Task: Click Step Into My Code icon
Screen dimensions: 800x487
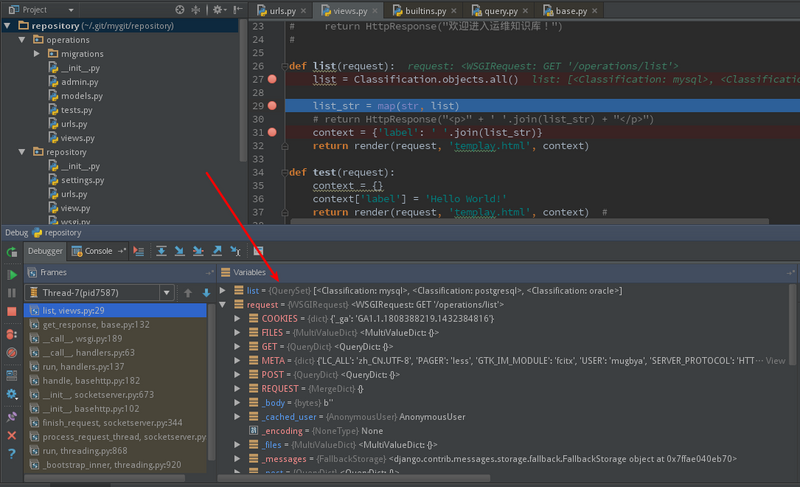Action: click(198, 251)
